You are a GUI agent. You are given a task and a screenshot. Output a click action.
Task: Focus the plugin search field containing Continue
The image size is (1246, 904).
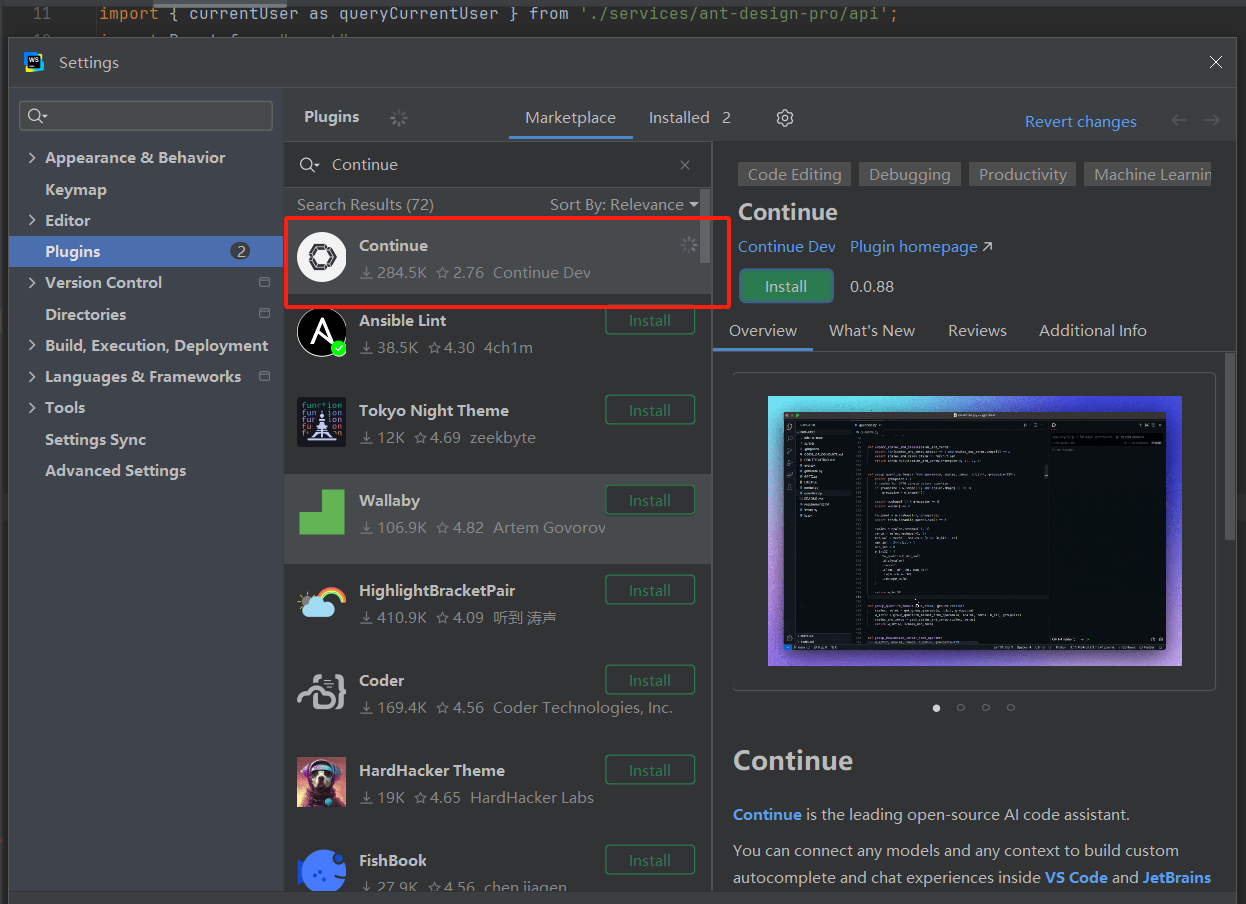pyautogui.click(x=498, y=165)
